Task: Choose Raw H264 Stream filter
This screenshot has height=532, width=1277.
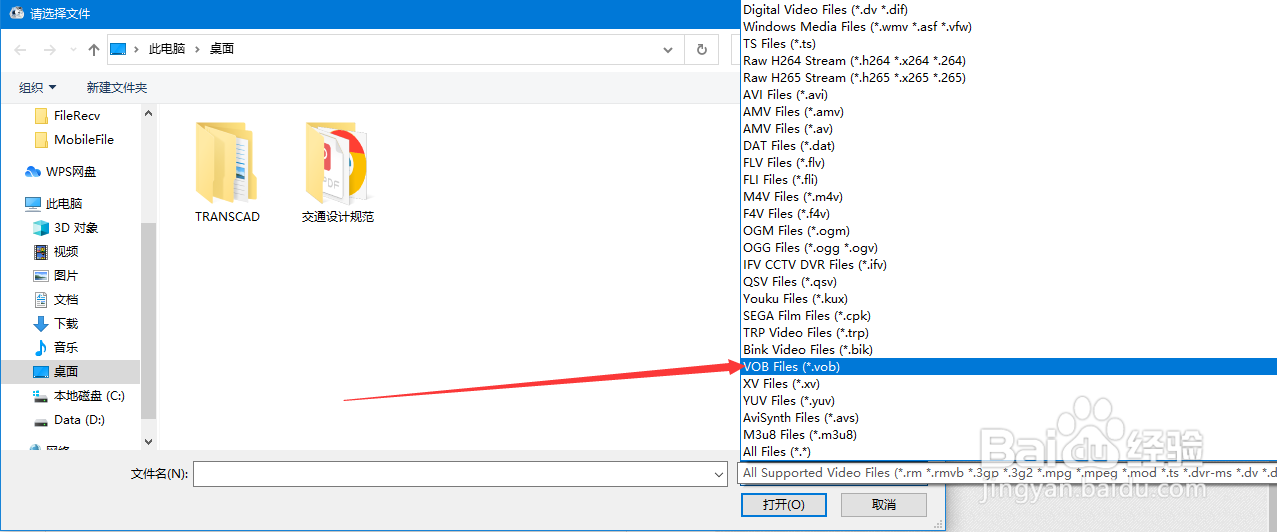Action: pyautogui.click(x=1009, y=60)
